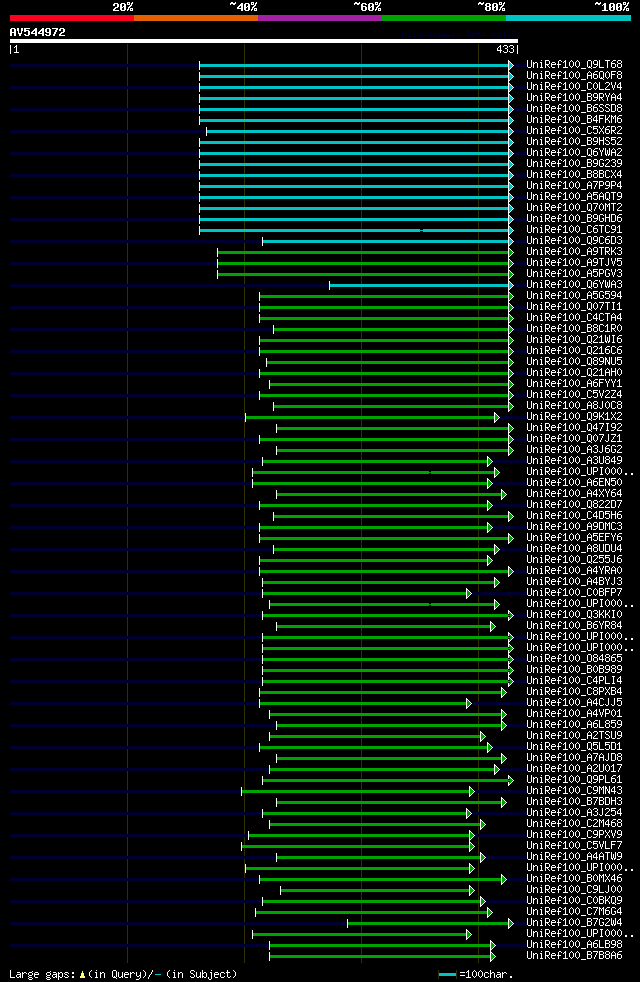
Task: Select the UniRef100_C5X6R2 label
Action: click(574, 131)
